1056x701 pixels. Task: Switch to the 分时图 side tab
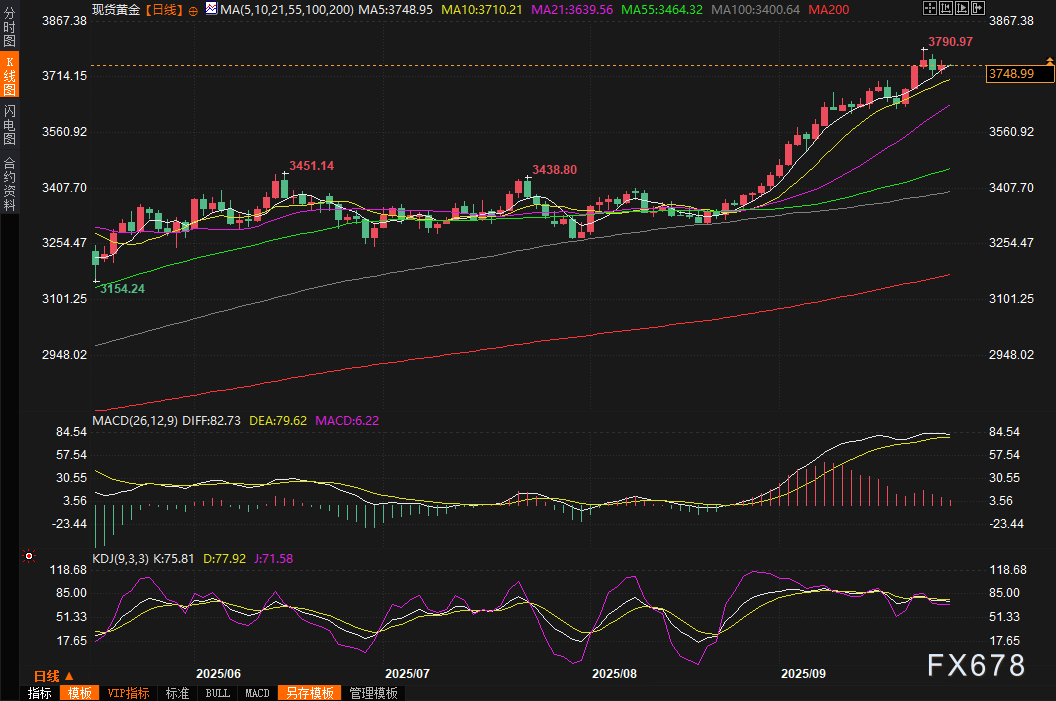pyautogui.click(x=9, y=32)
